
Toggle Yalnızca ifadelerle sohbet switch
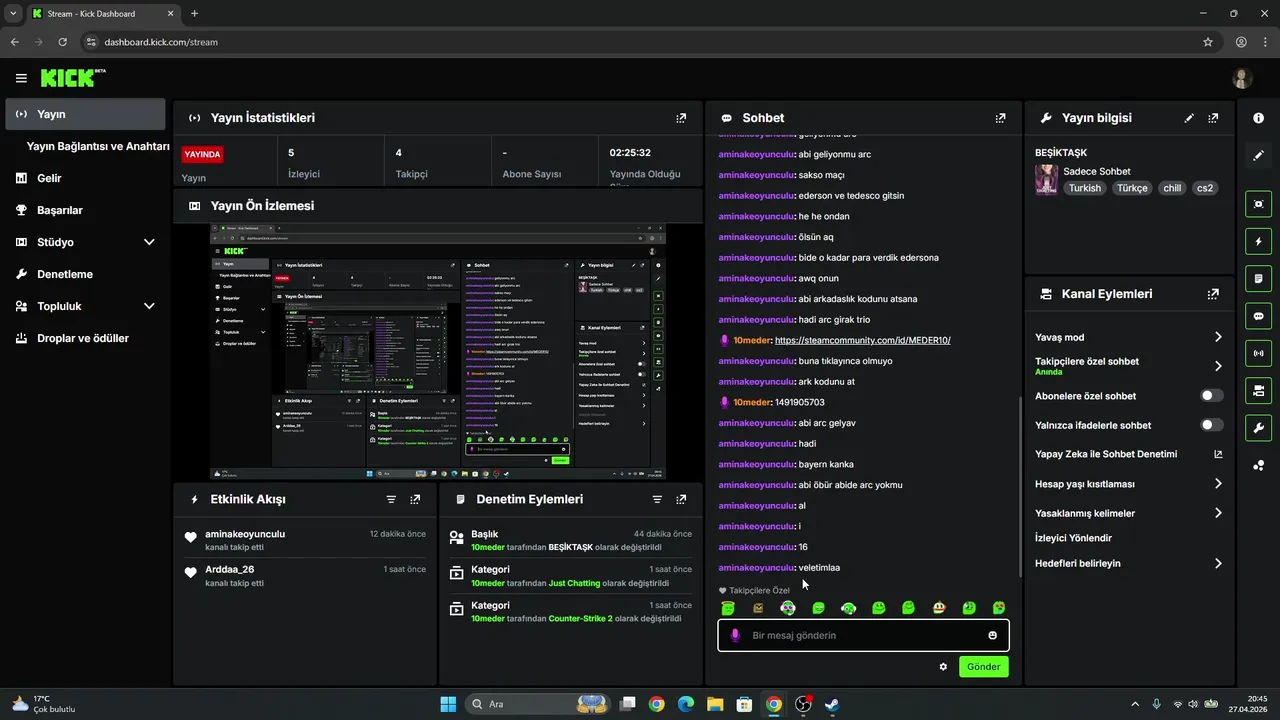[x=1212, y=425]
